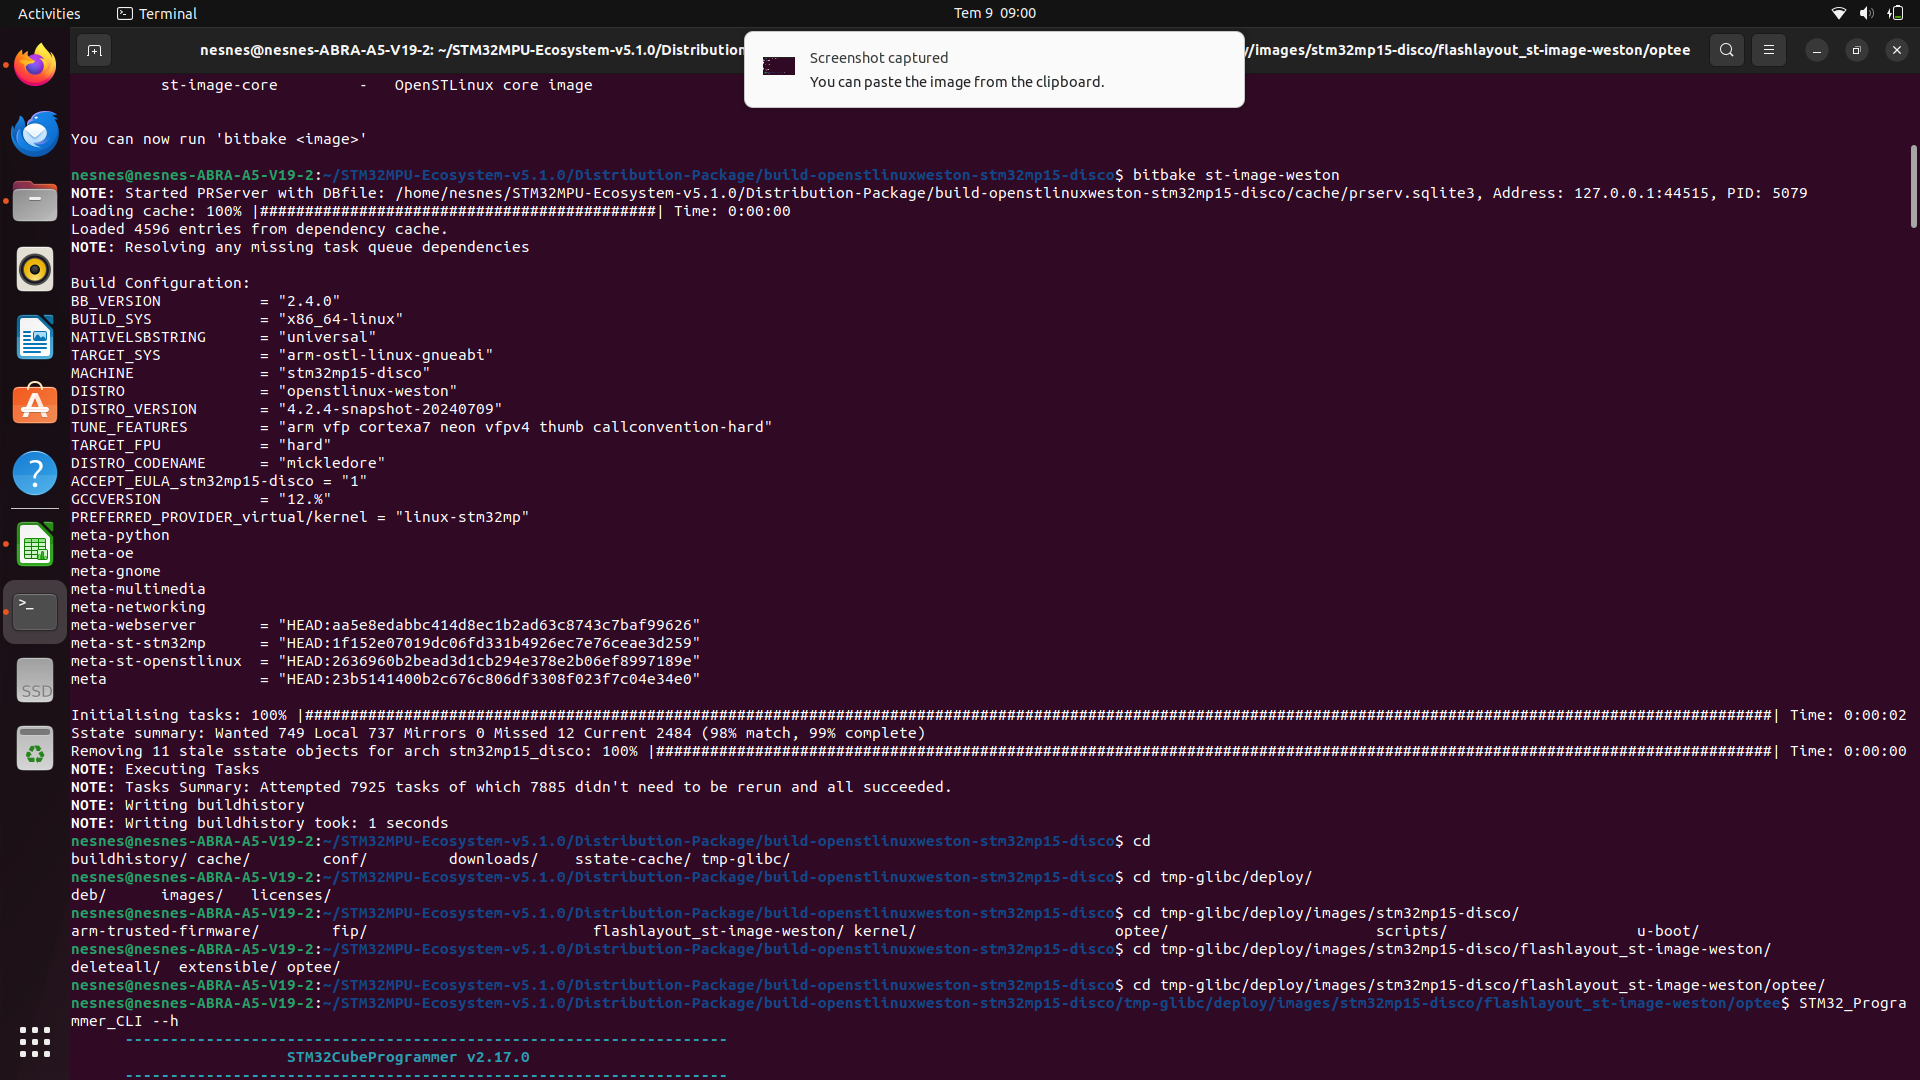Click the notification screenshot thumbnail
Screen dimensions: 1920x1080
778,66
